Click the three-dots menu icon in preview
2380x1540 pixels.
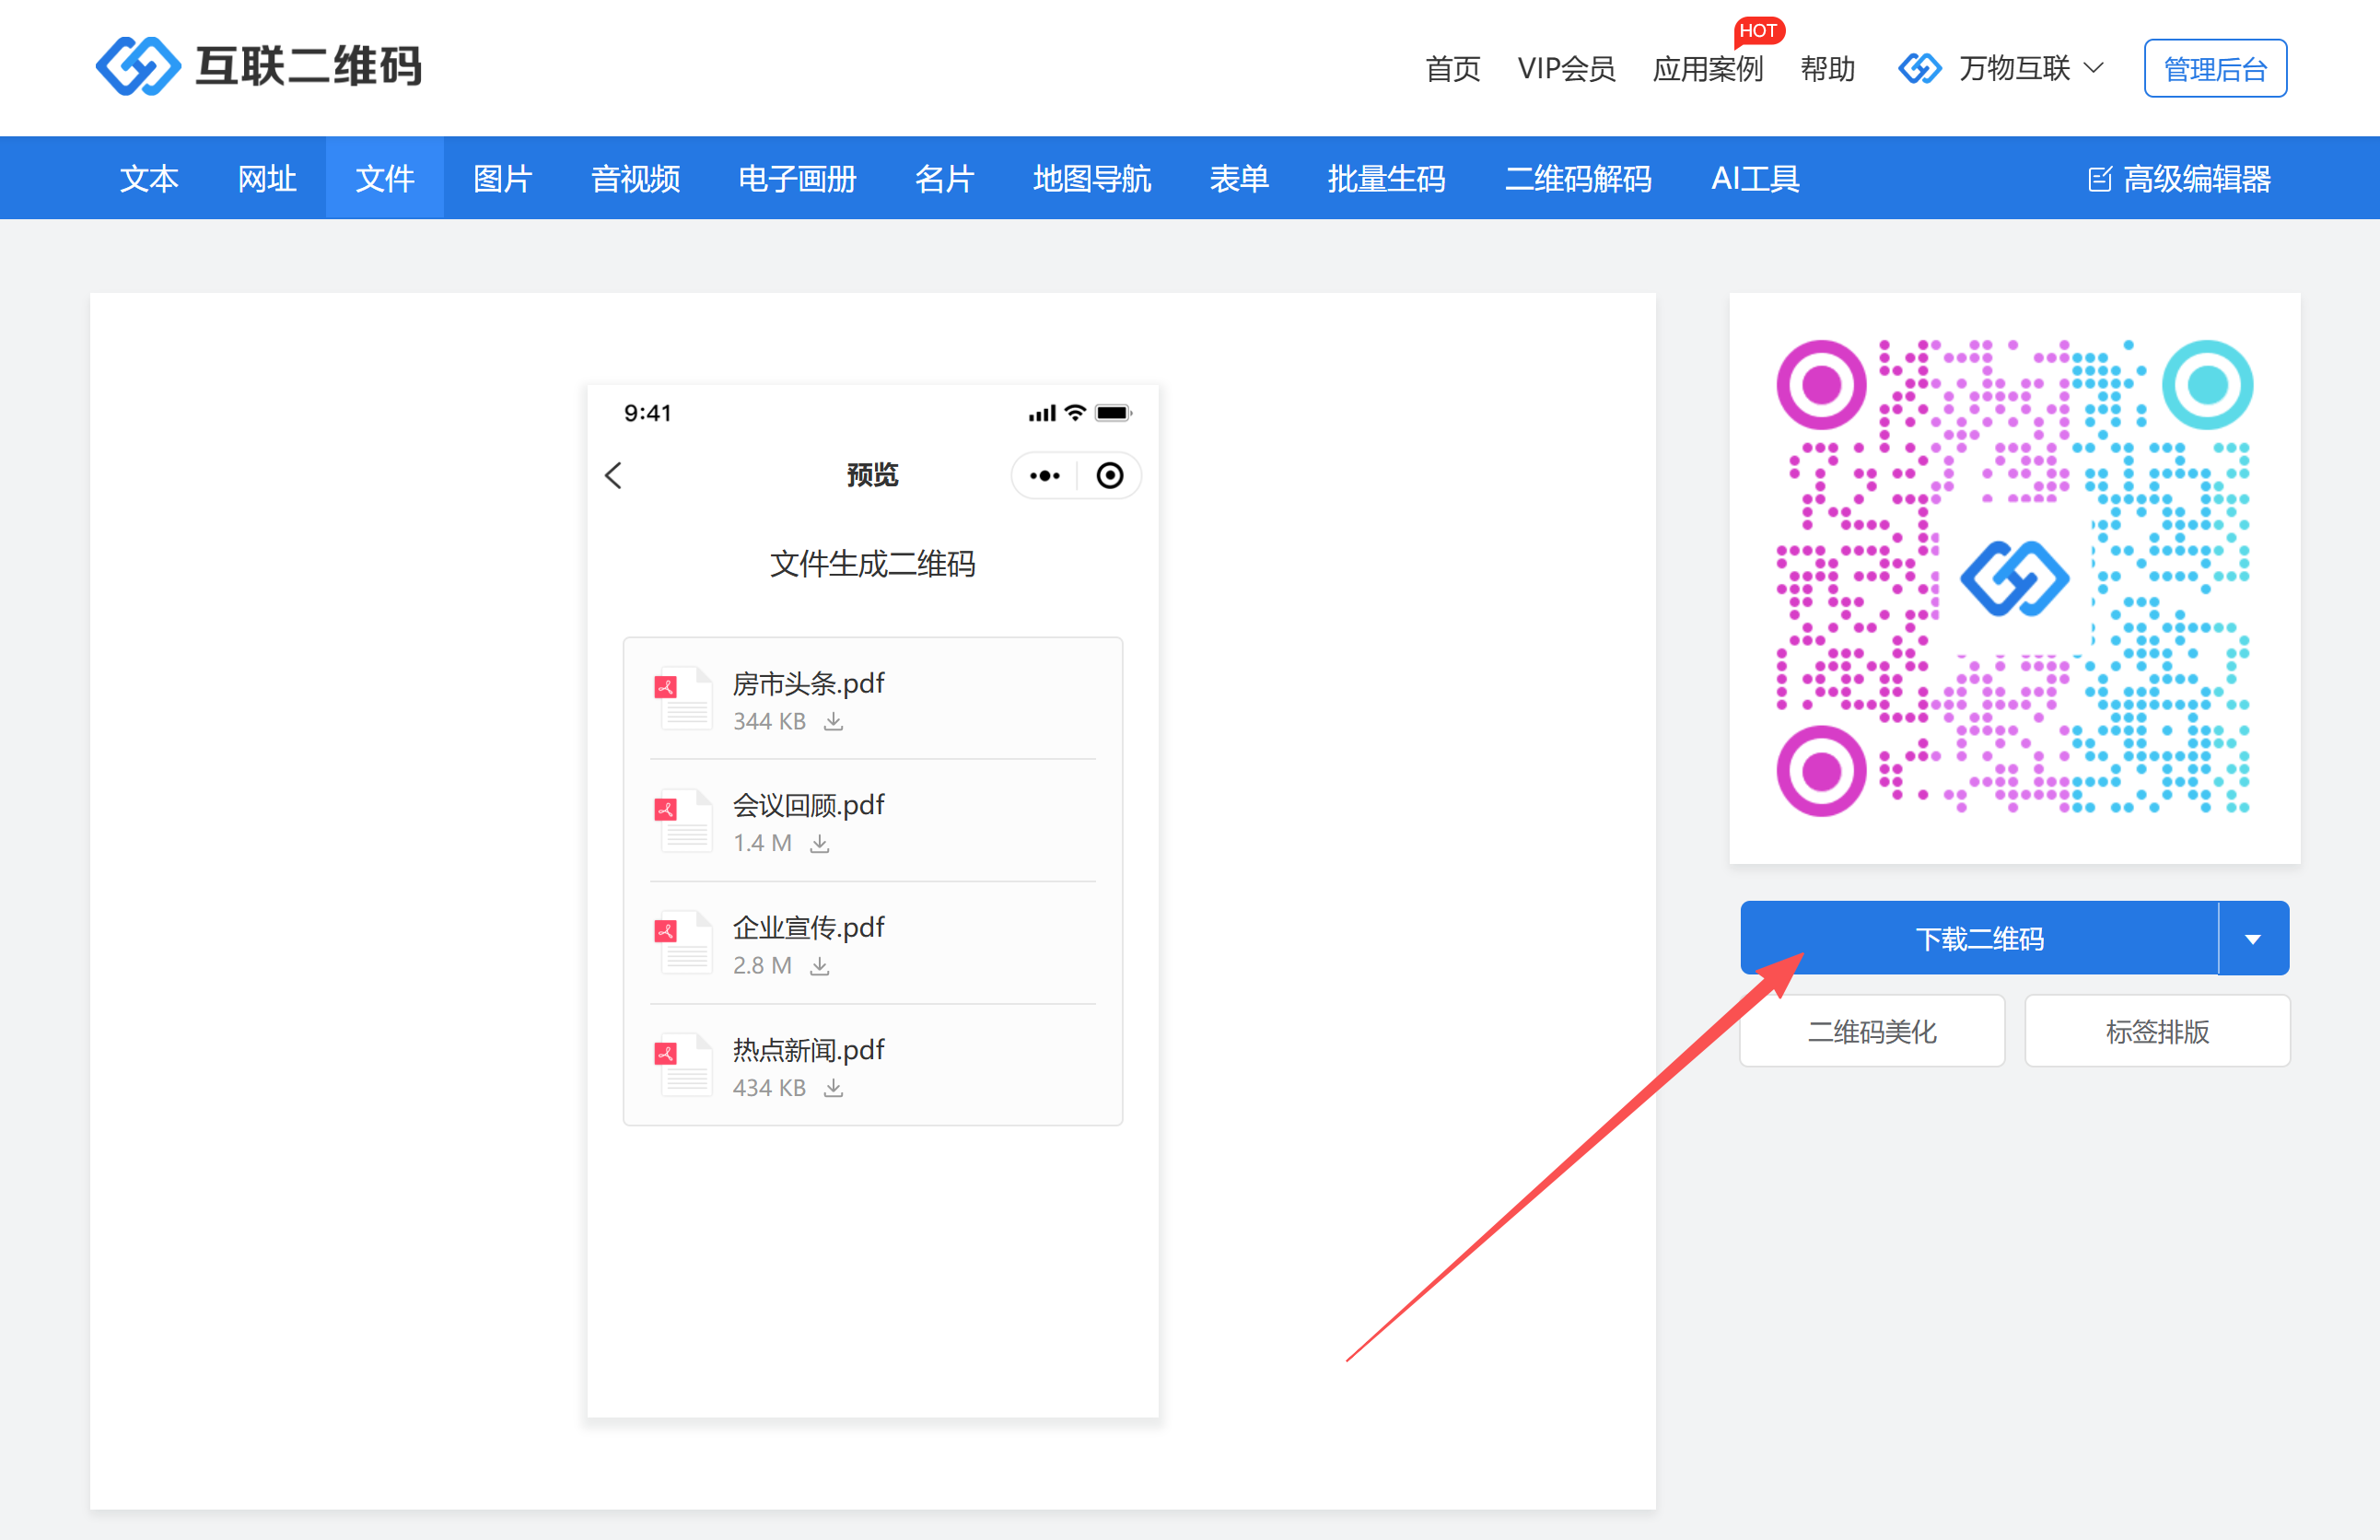click(1044, 476)
